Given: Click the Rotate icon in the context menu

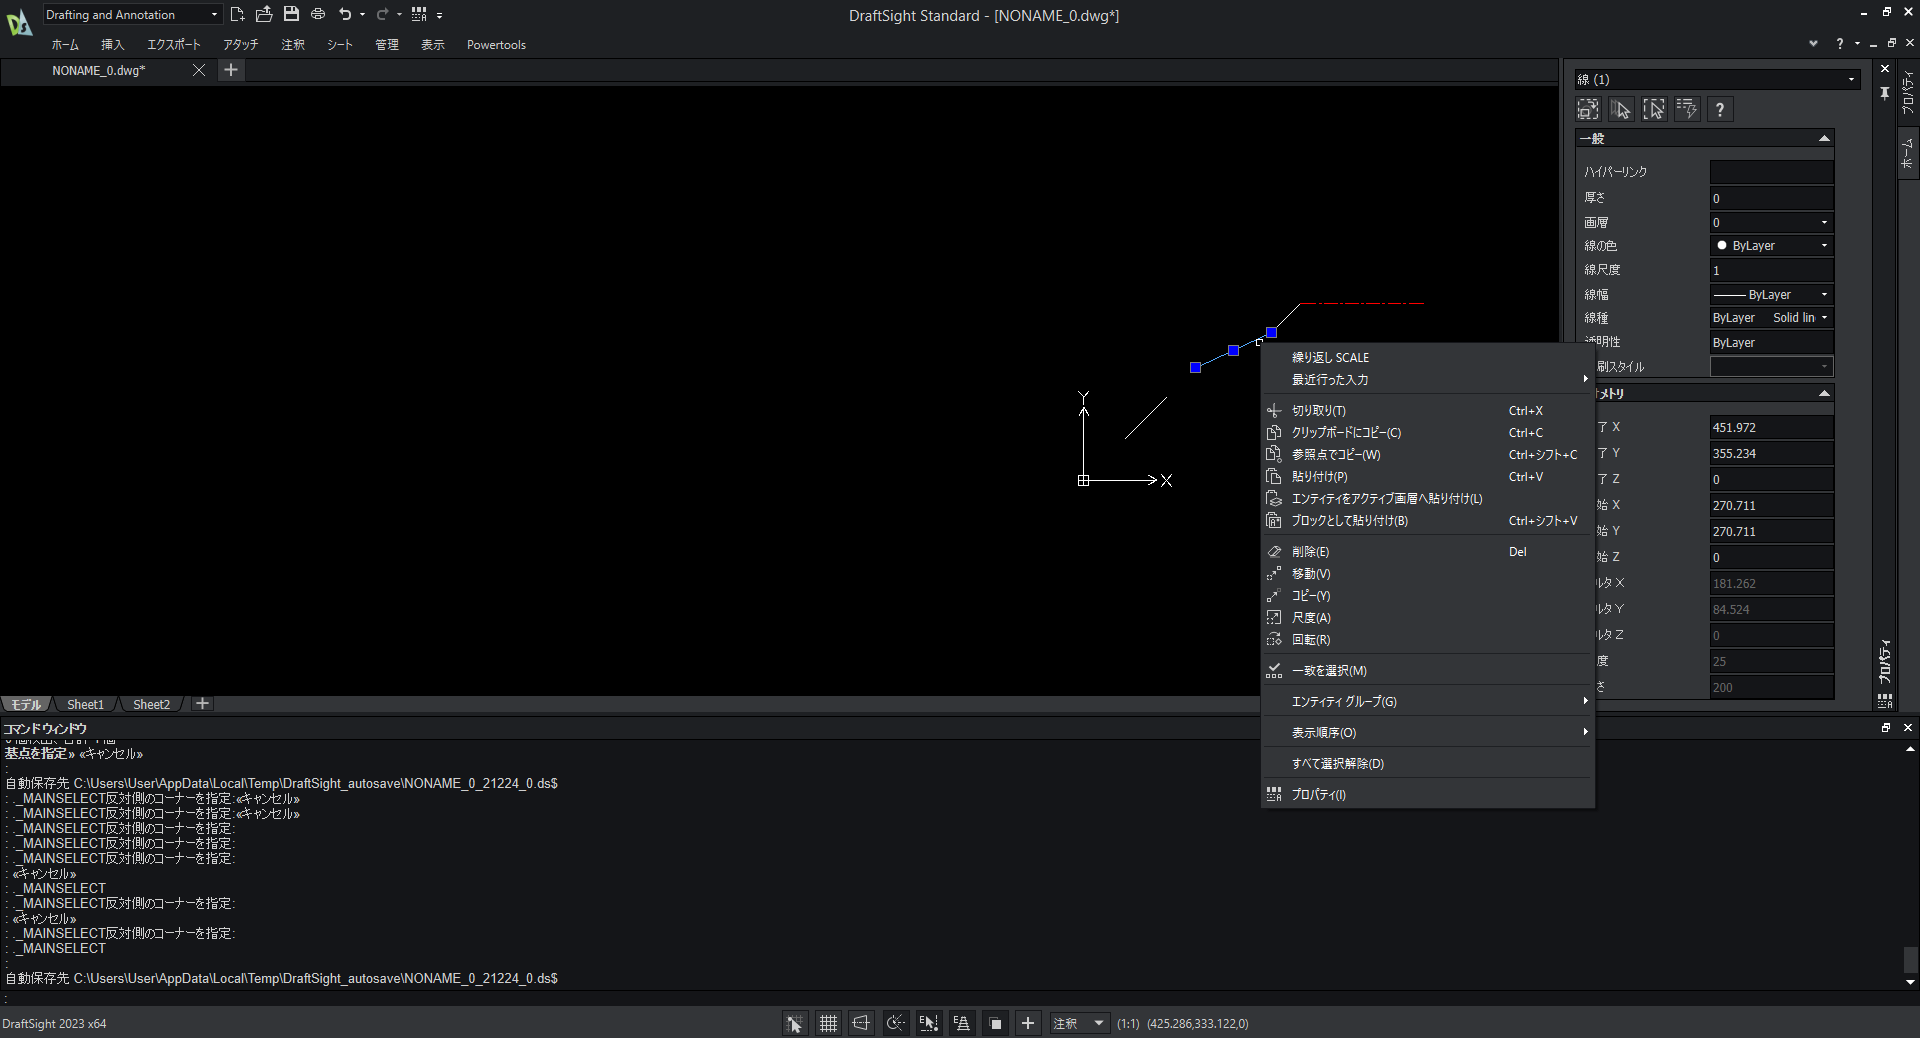Looking at the screenshot, I should (1274, 640).
